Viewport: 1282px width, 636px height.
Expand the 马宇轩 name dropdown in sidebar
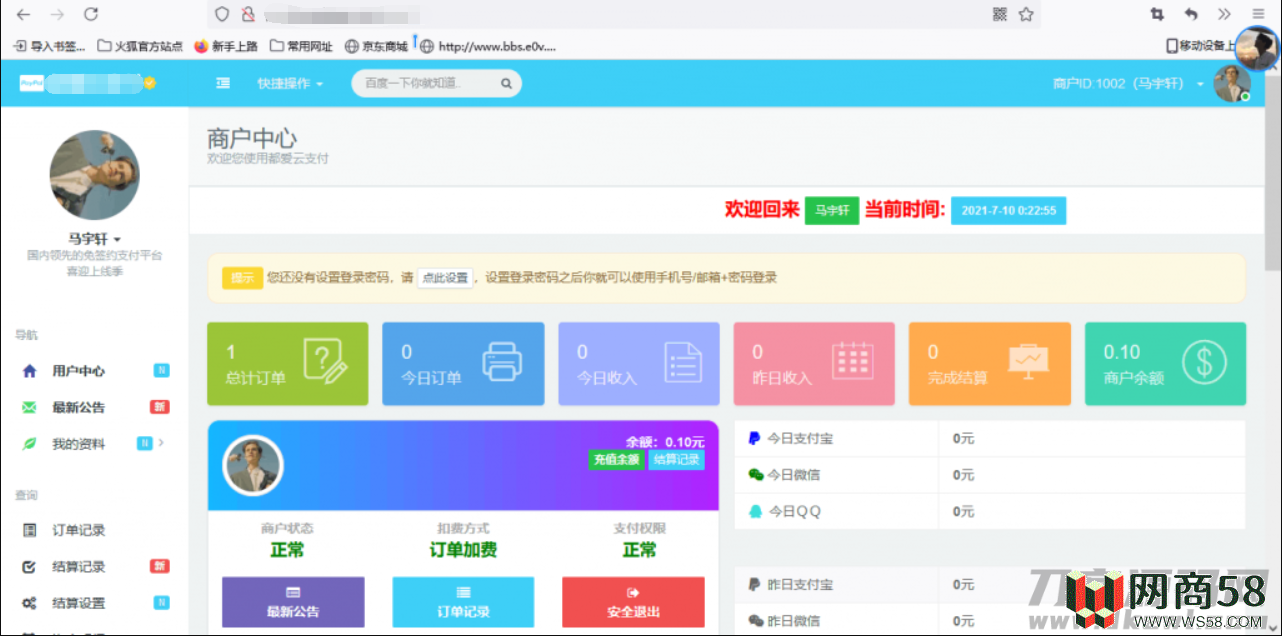pos(94,239)
